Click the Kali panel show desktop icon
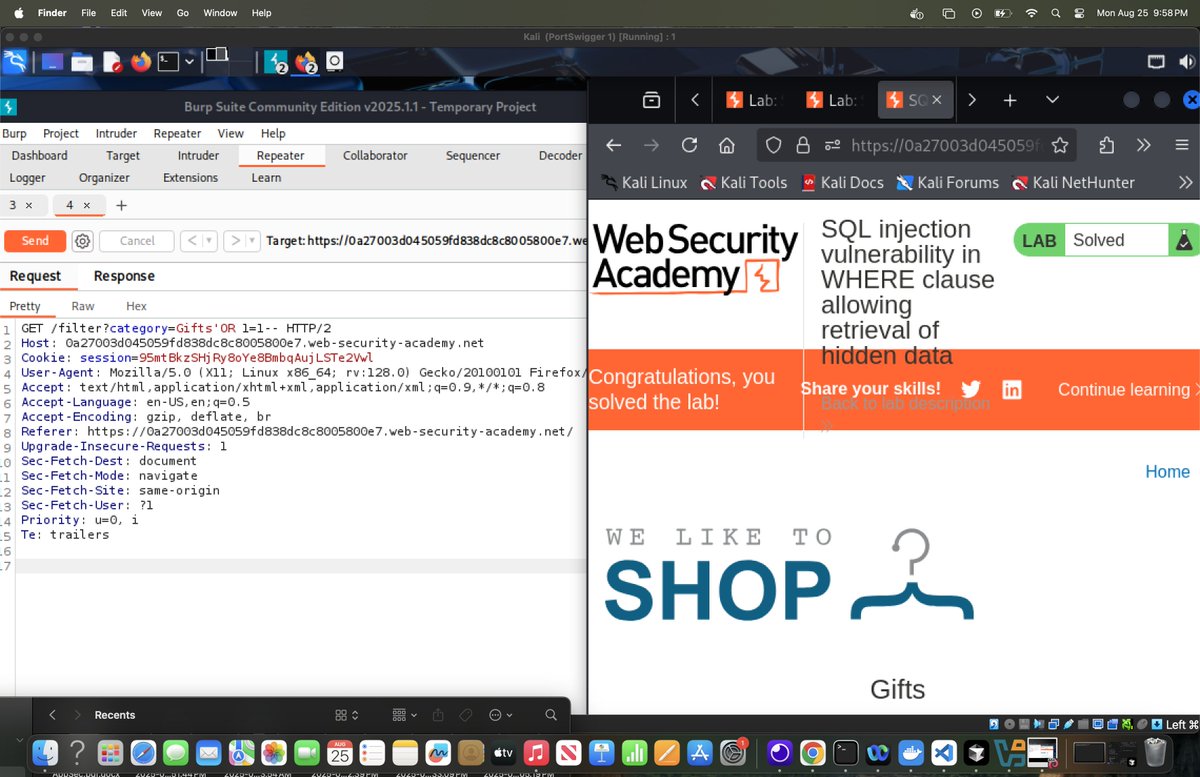The width and height of the screenshot is (1200, 777). click(x=51, y=62)
